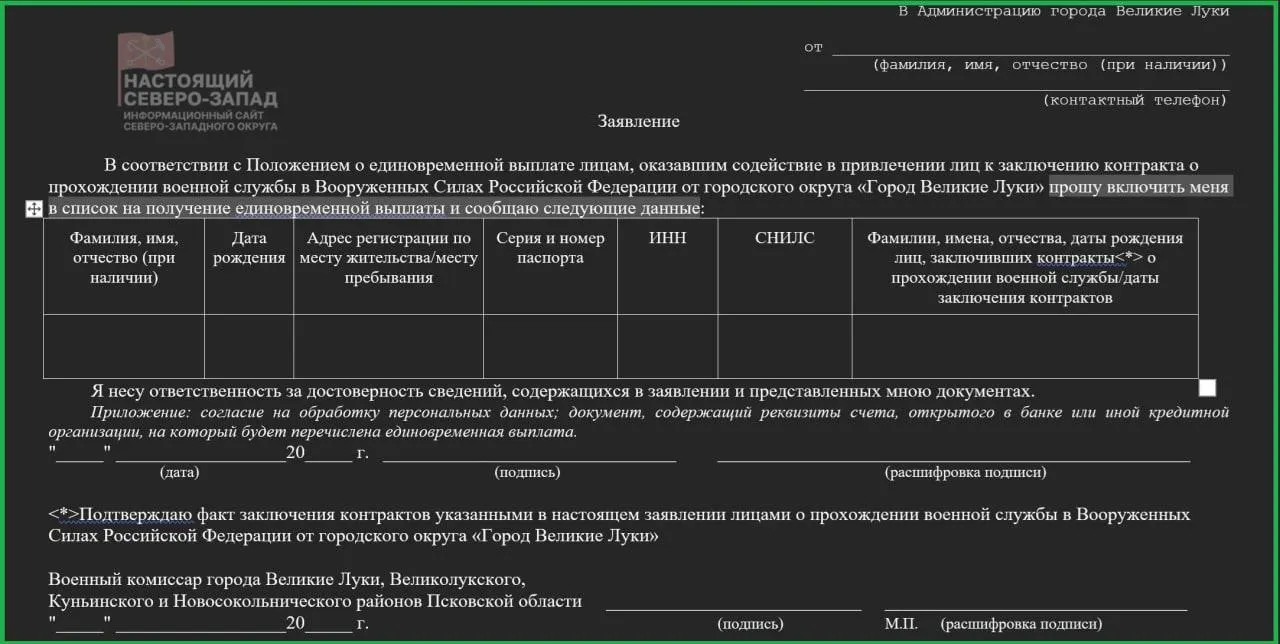Click highlighted text 'прошу включить меня'
This screenshot has width=1280, height=644.
pos(1139,187)
